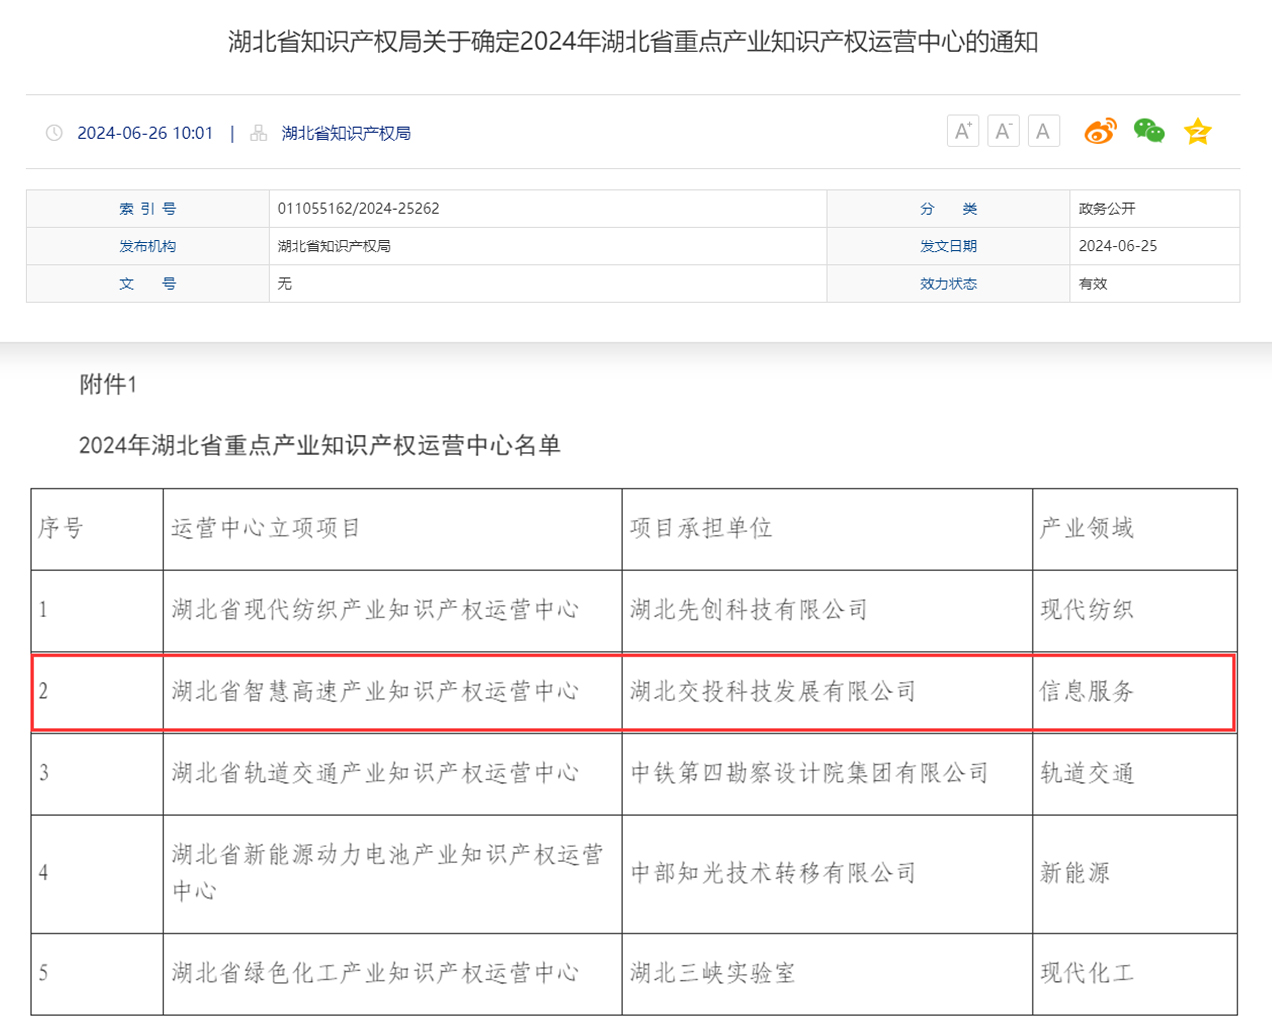
Task: Click the 效力状态 label
Action: pyautogui.click(x=948, y=284)
